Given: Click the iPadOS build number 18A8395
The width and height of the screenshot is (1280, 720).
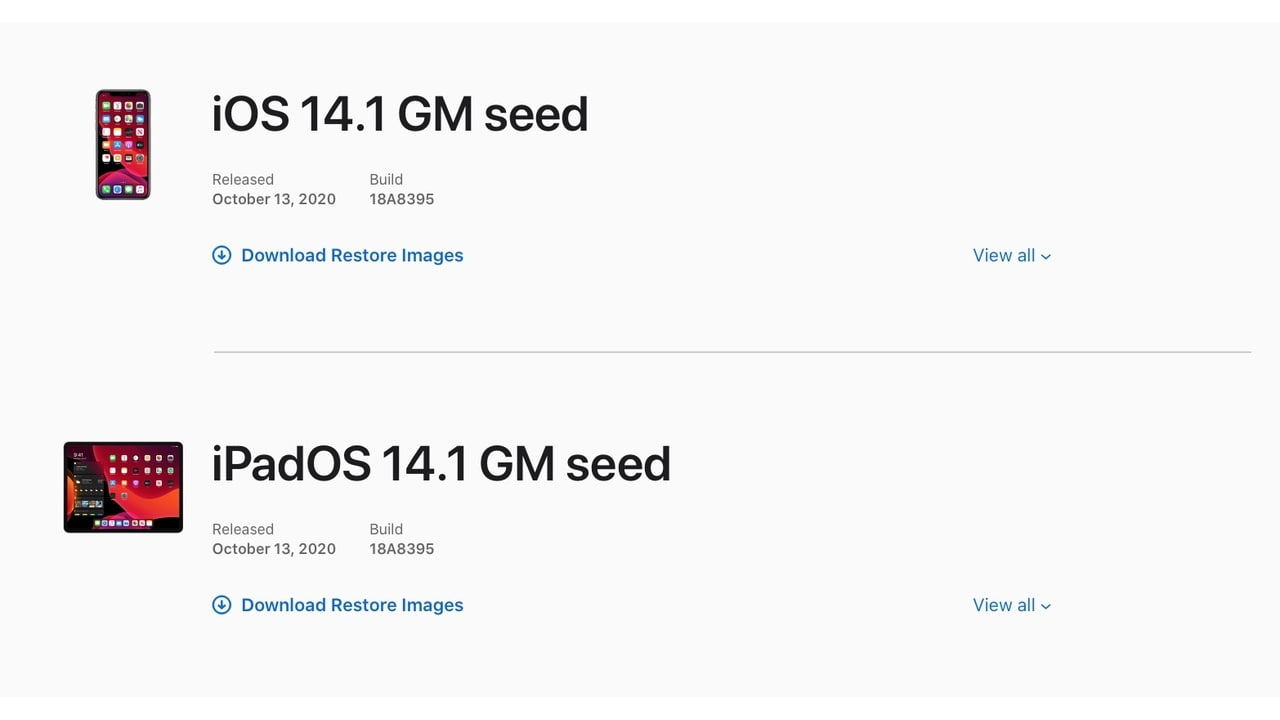Looking at the screenshot, I should 402,549.
